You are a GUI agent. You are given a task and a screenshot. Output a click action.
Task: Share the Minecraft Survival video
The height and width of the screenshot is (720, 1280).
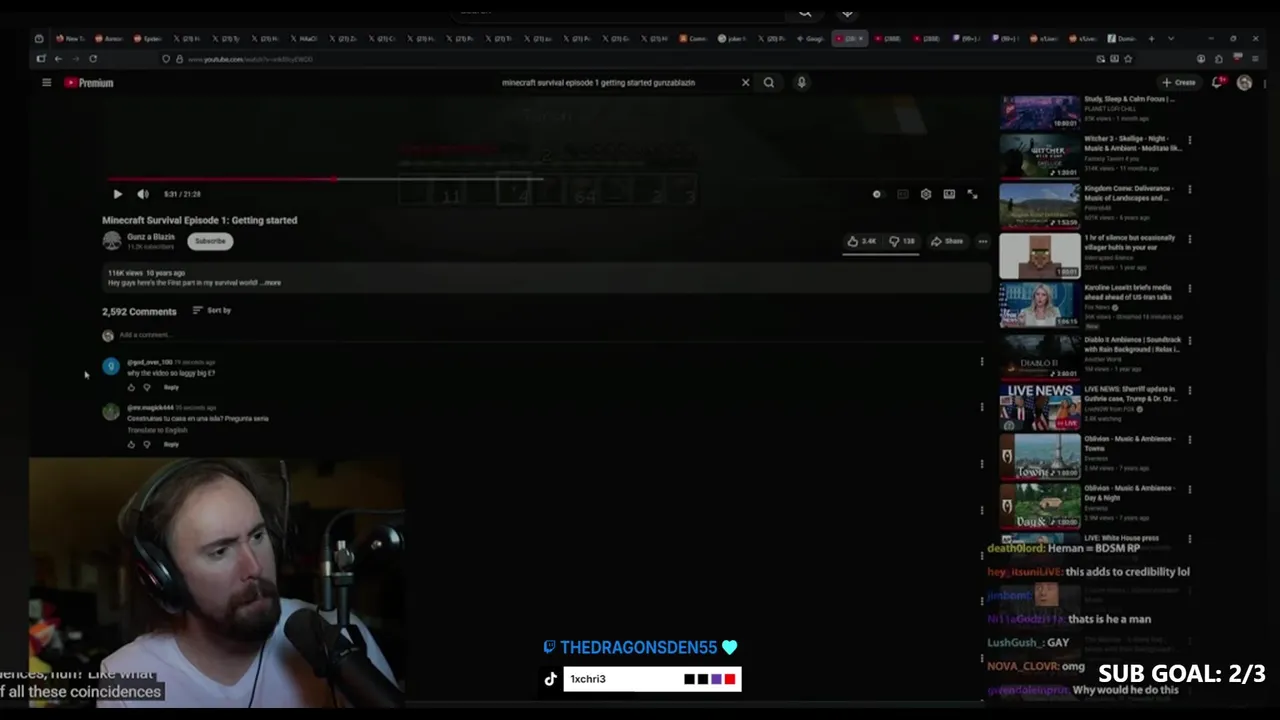coord(947,241)
